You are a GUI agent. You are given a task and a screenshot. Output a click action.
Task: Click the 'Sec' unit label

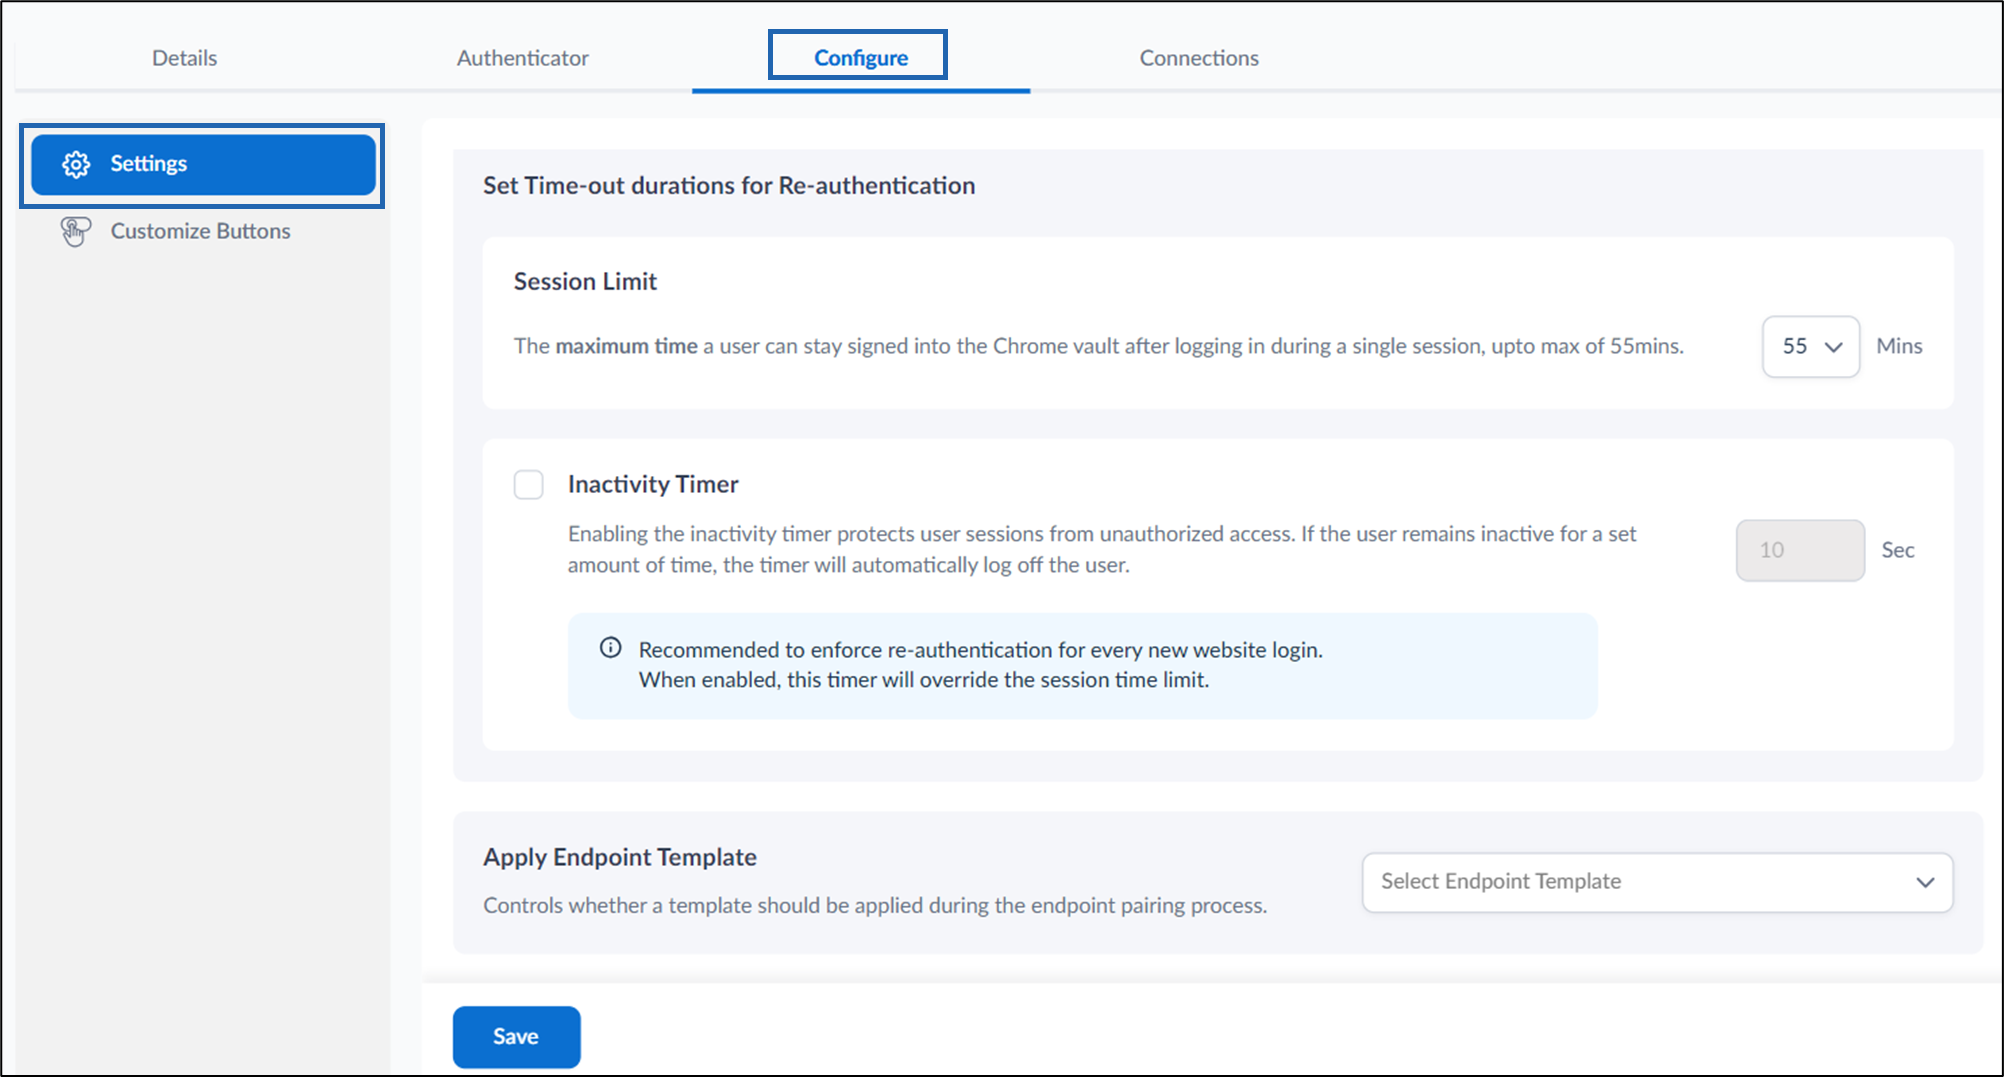[x=1898, y=550]
